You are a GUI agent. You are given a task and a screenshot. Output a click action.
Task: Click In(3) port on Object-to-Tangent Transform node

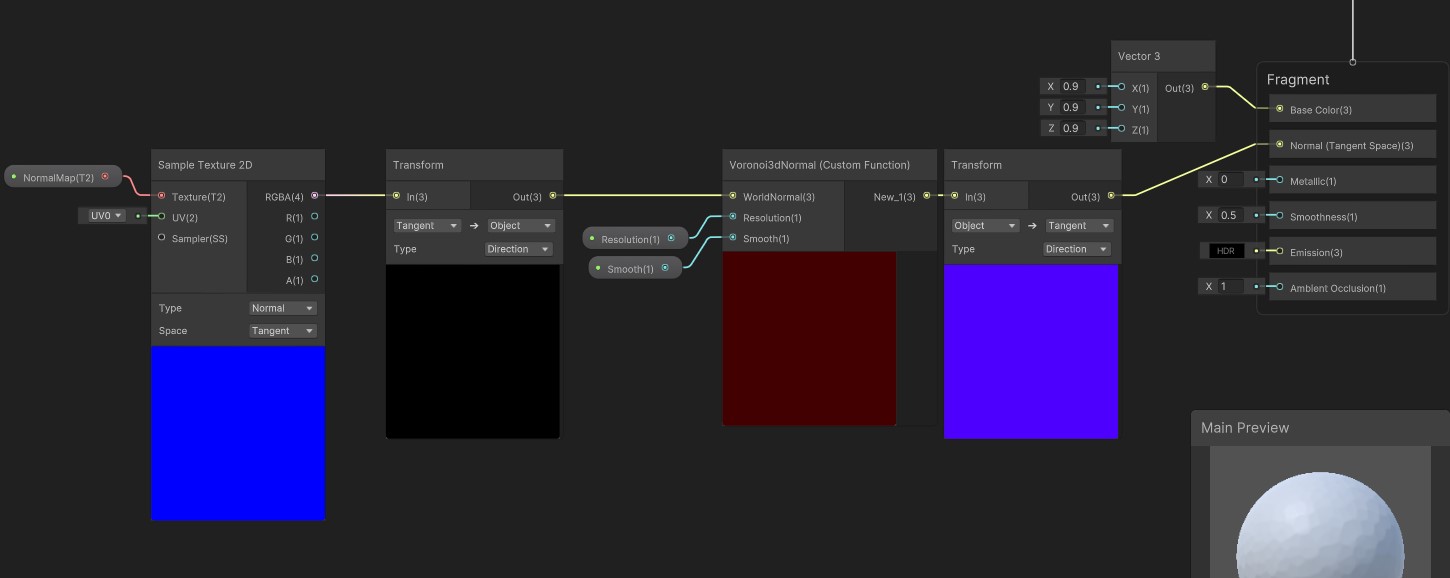coord(955,196)
